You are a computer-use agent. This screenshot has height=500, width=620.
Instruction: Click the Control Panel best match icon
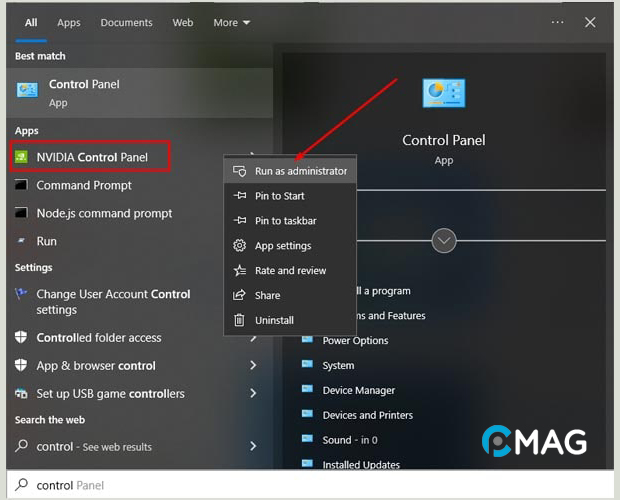point(27,90)
